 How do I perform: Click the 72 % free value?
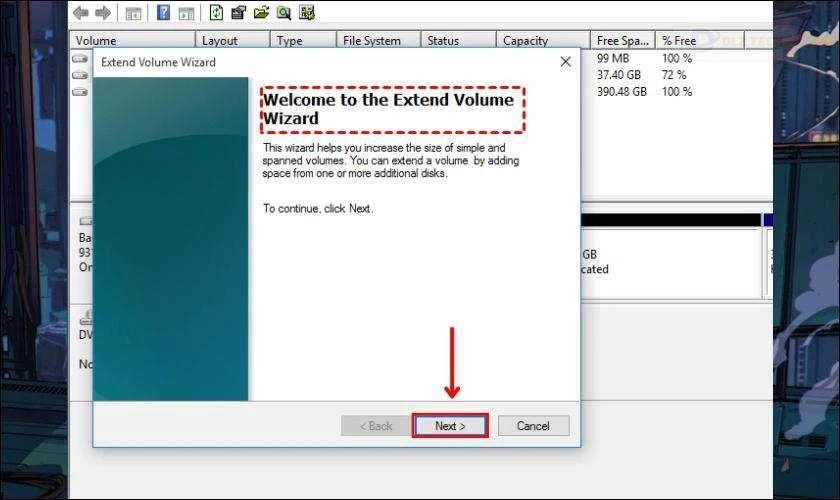673,74
